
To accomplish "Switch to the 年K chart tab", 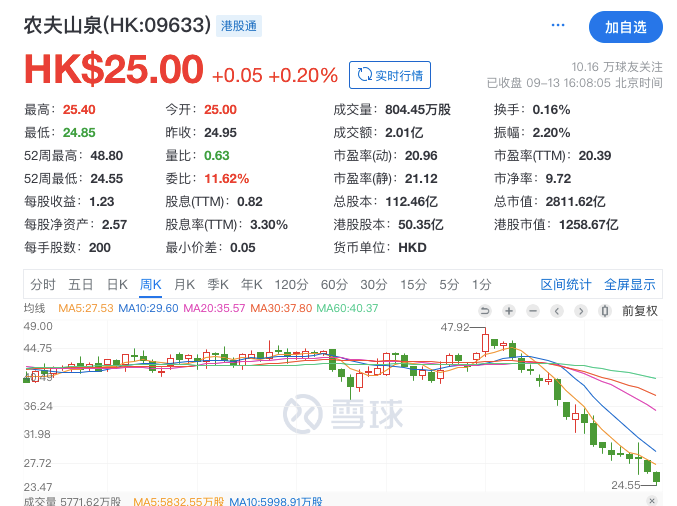I will point(252,285).
